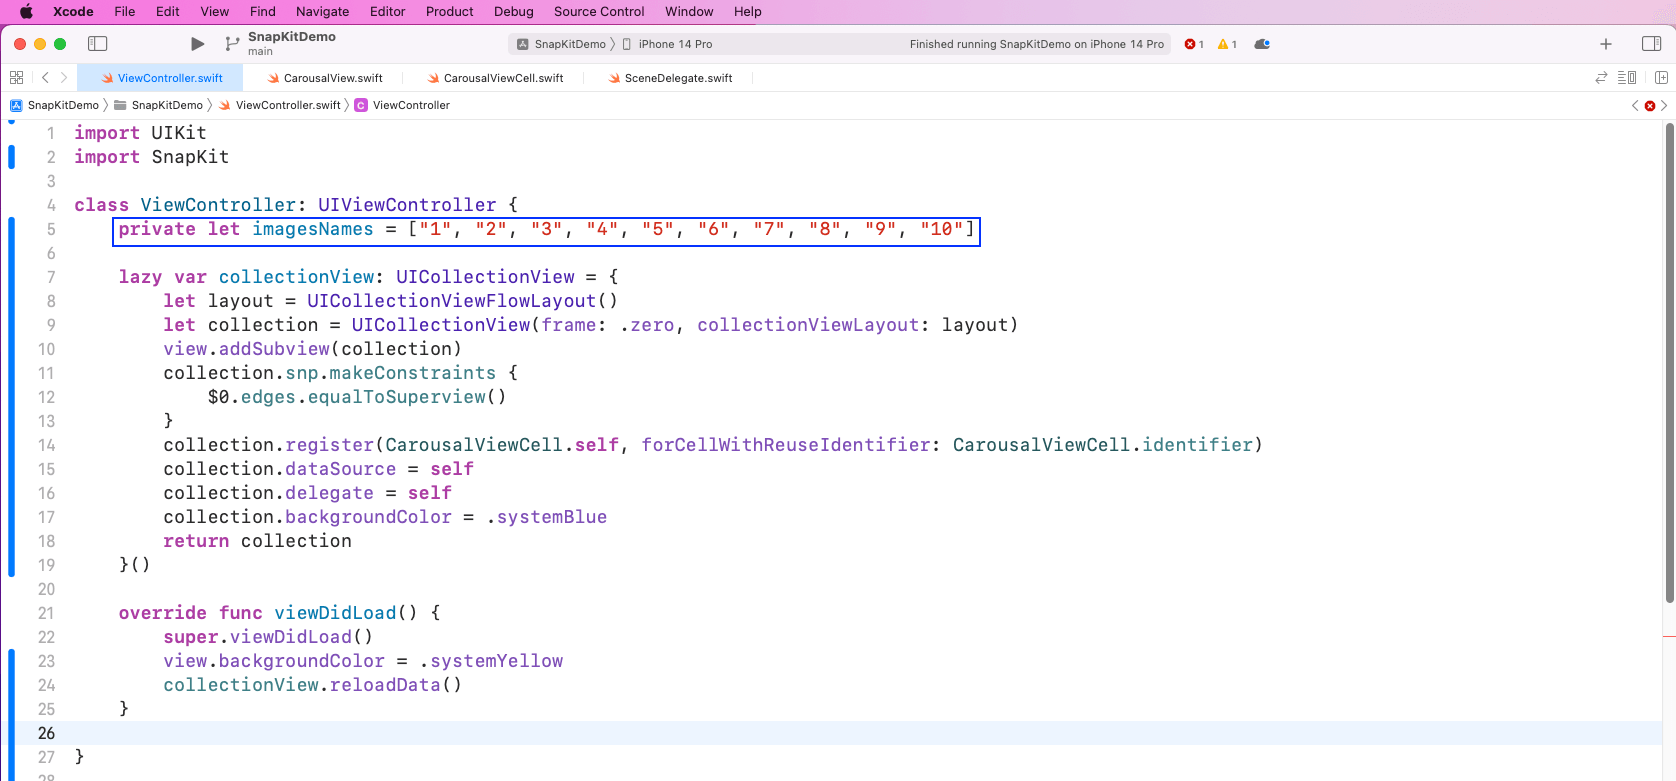Run the project with the play button
1676x781 pixels.
coord(197,44)
